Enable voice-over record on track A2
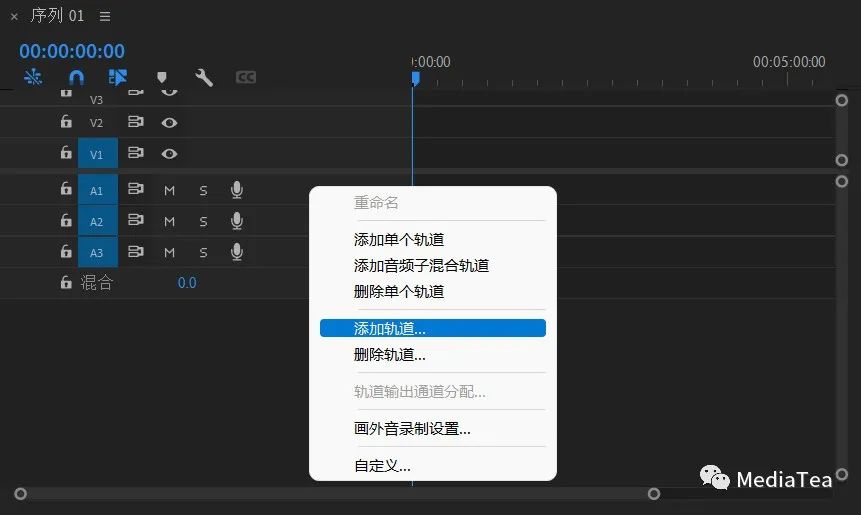Image resolution: width=861 pixels, height=515 pixels. click(237, 221)
